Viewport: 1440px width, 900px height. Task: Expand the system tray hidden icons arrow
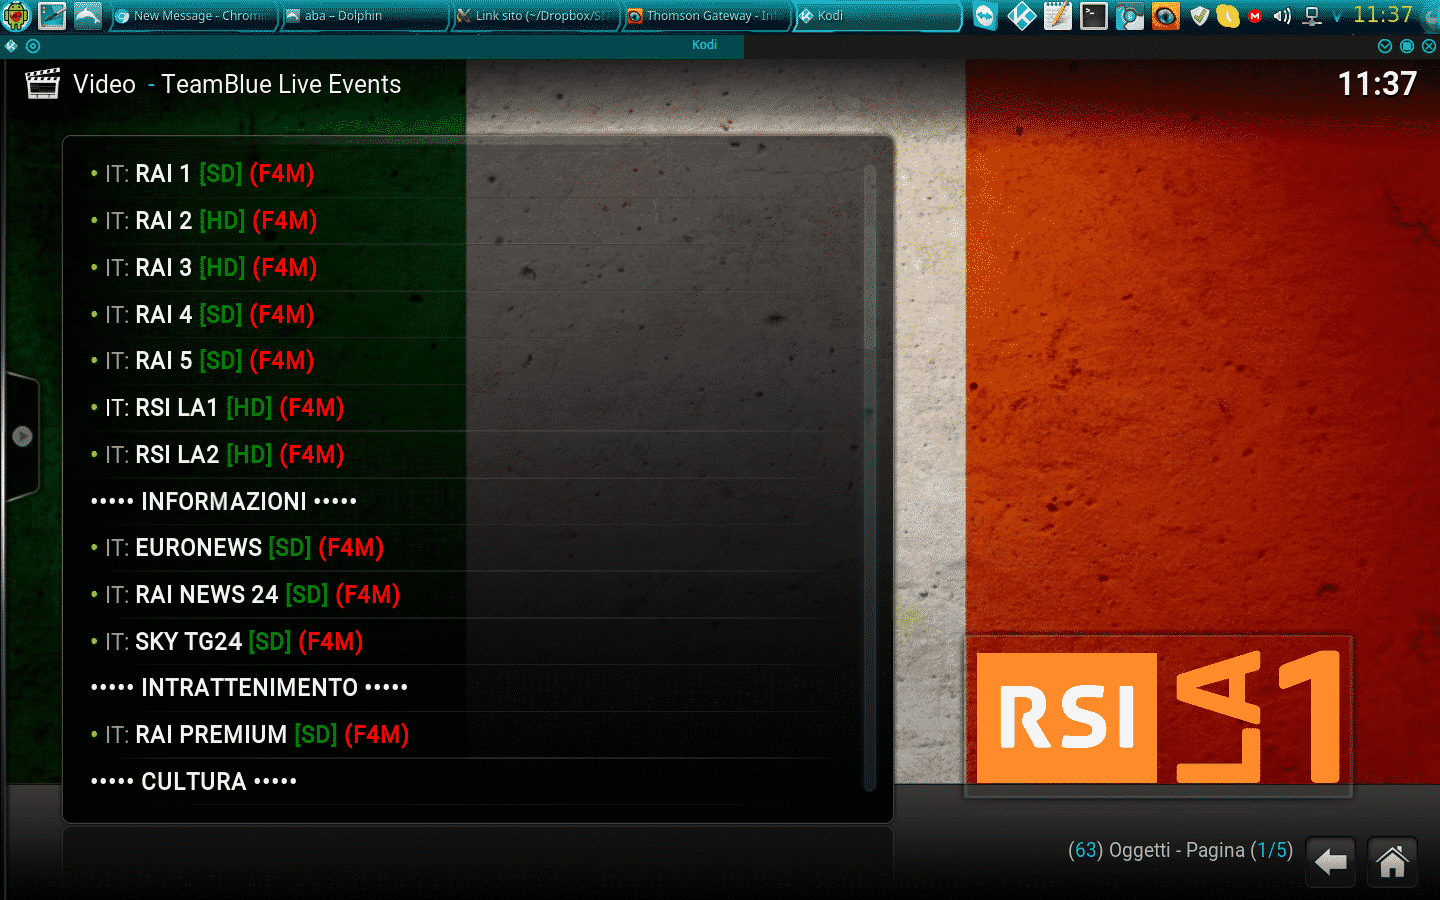click(1337, 16)
